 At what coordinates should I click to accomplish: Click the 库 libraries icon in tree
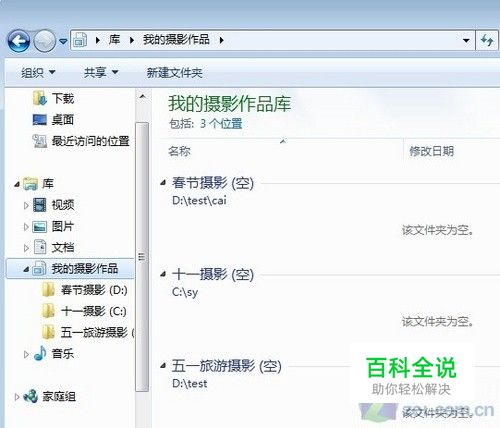31,184
